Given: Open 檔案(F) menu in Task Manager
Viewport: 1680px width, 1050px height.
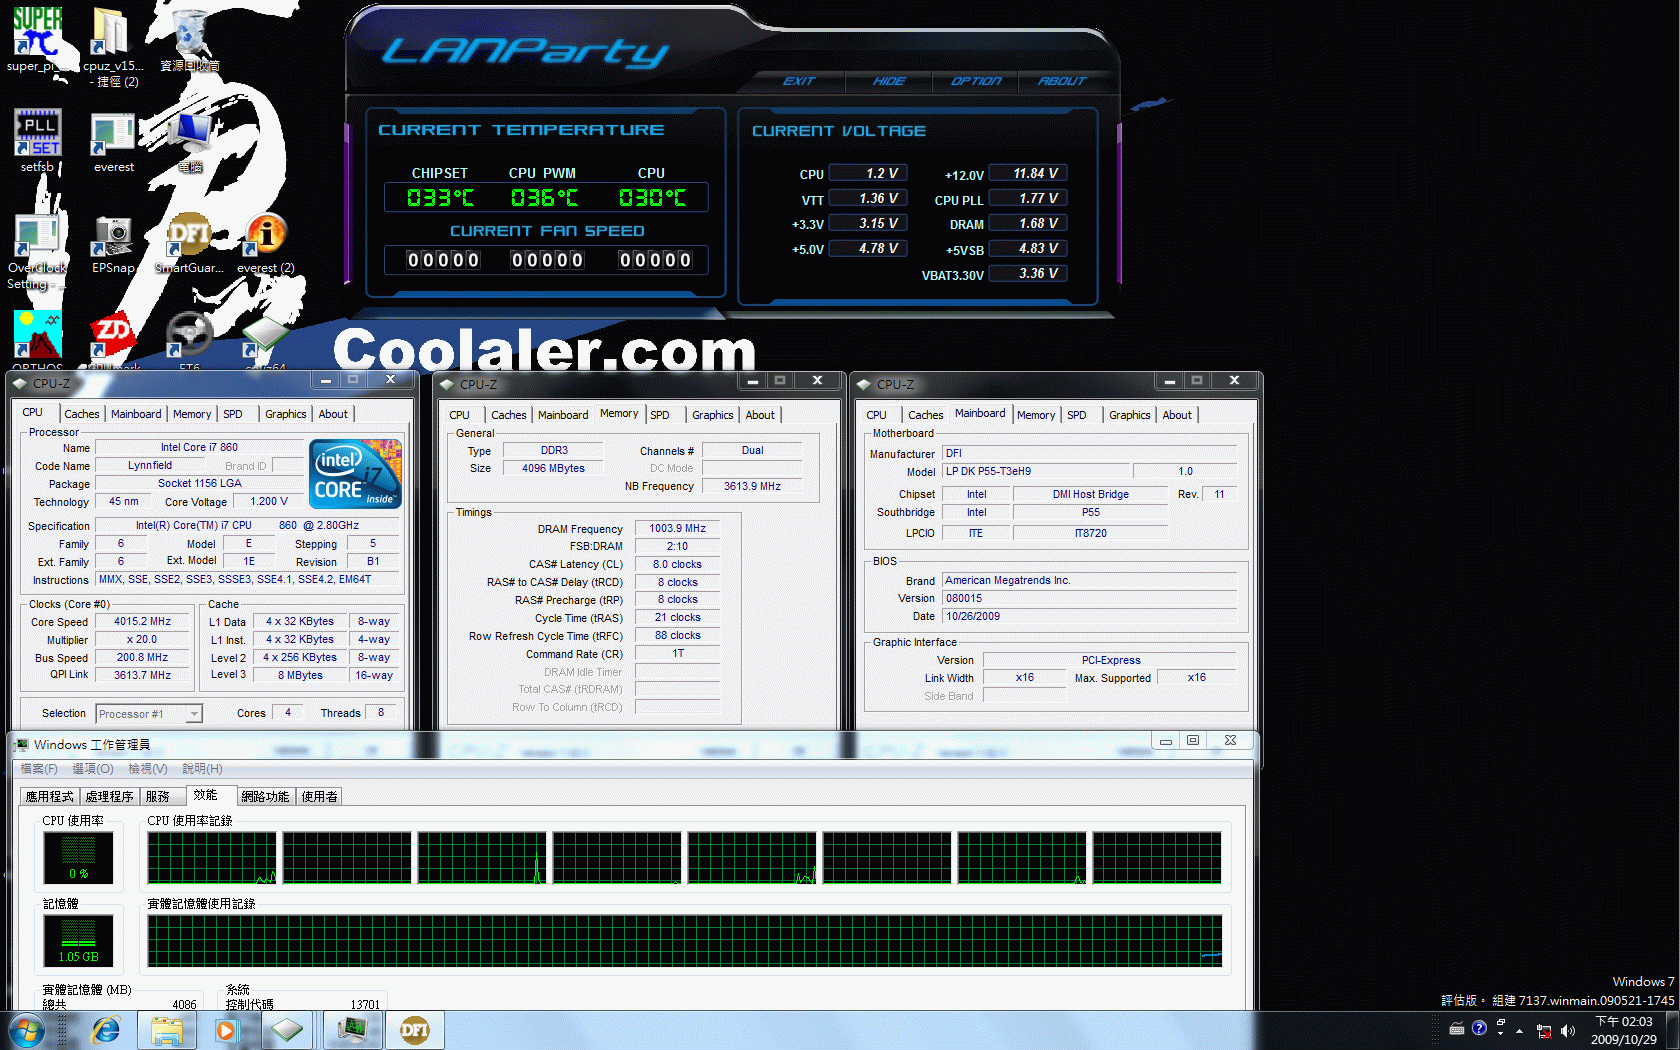Looking at the screenshot, I should (39, 769).
